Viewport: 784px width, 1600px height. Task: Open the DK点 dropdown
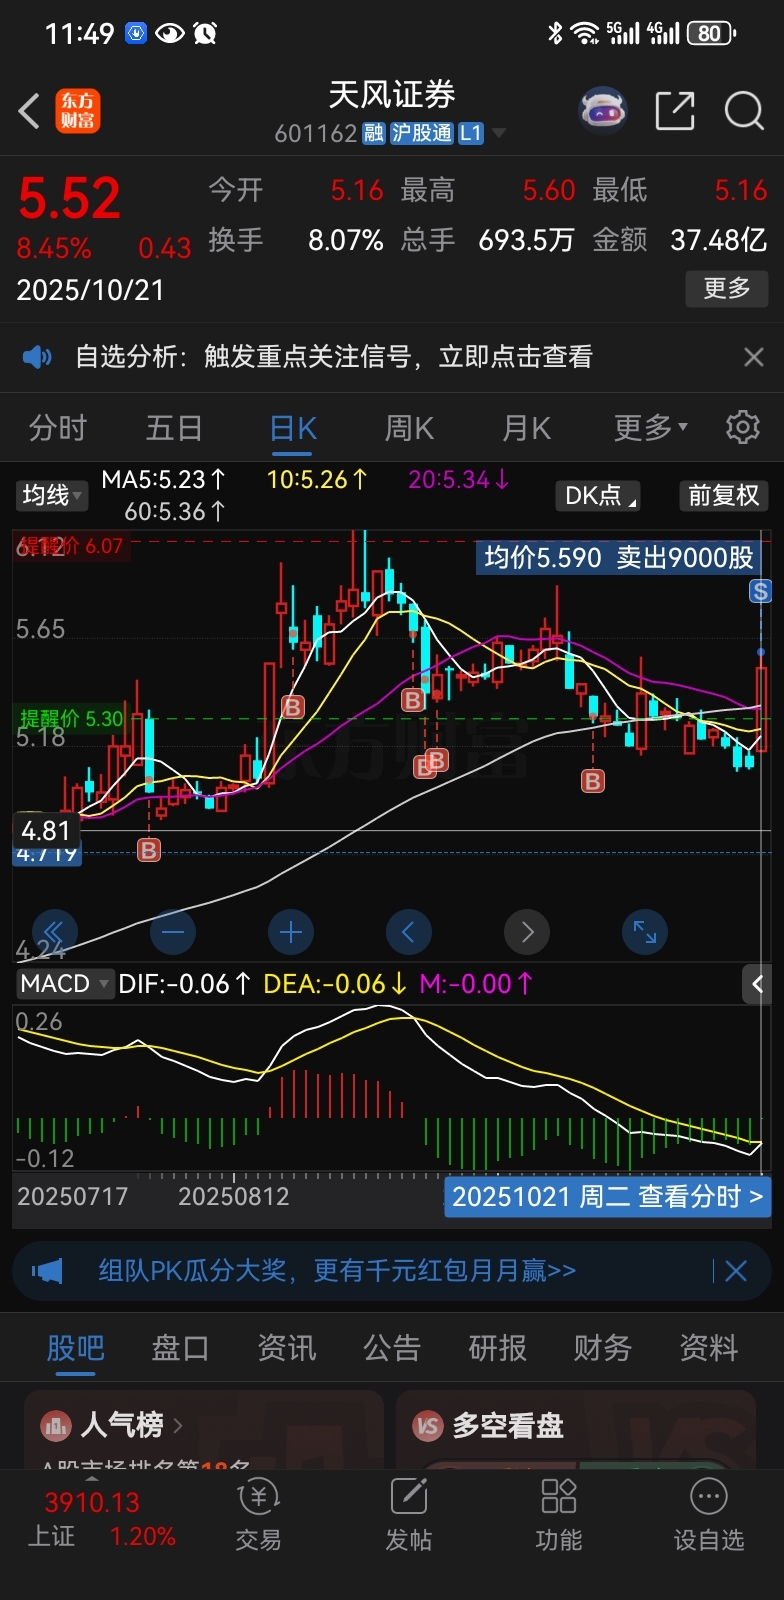point(598,495)
